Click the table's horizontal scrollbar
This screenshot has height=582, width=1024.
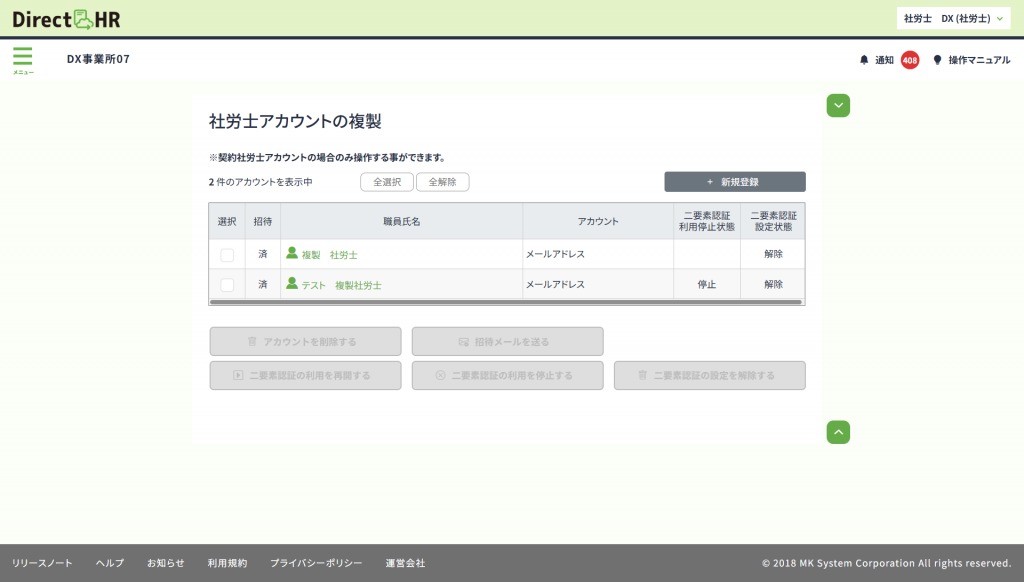[505, 301]
